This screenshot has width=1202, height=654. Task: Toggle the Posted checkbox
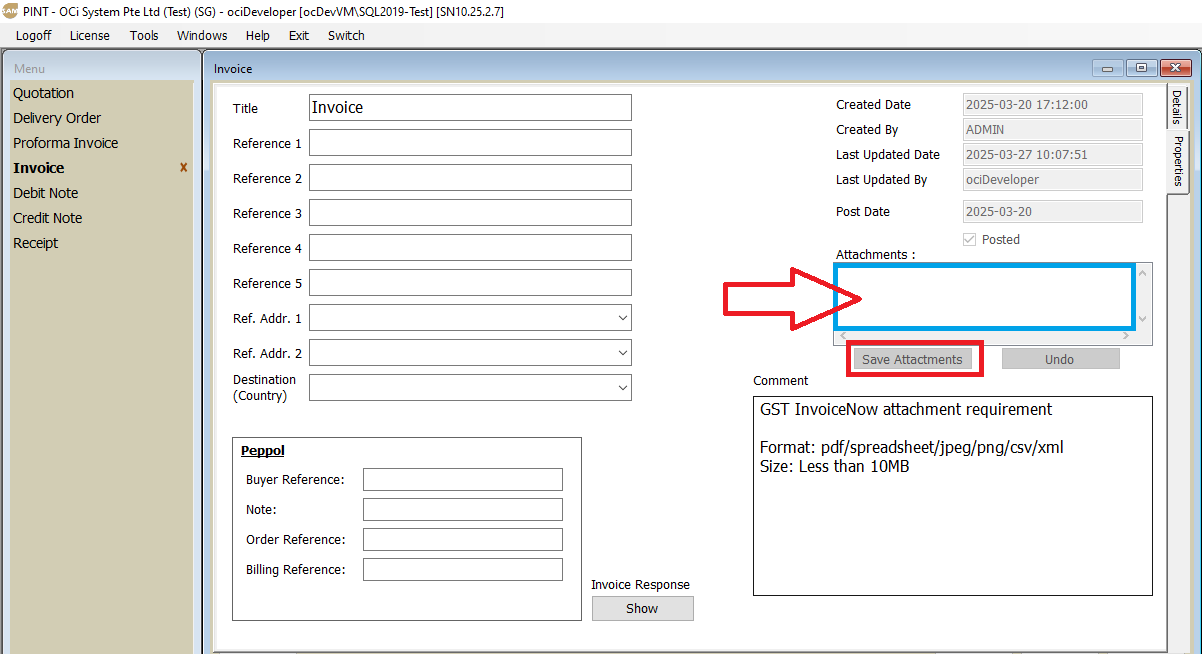(968, 240)
